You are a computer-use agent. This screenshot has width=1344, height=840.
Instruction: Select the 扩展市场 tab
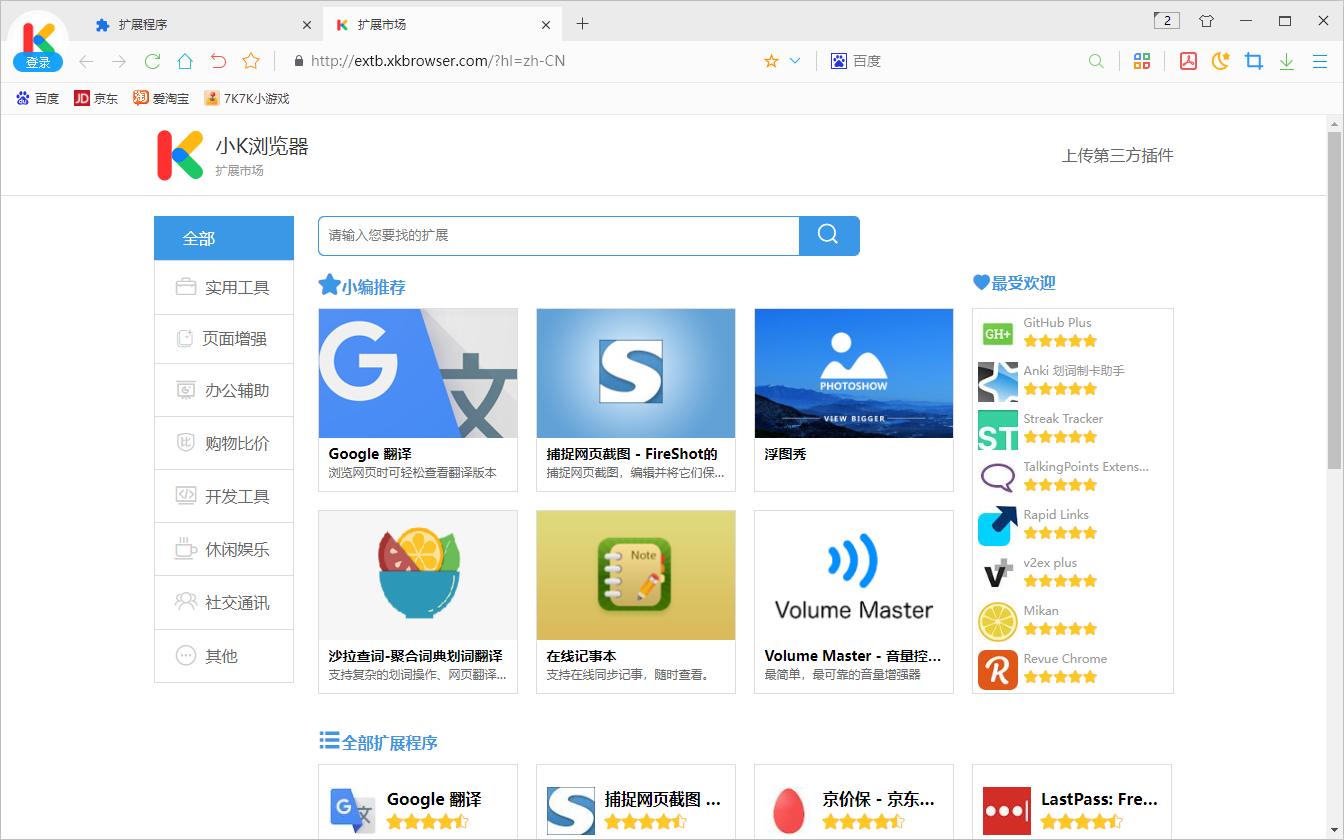pyautogui.click(x=443, y=25)
